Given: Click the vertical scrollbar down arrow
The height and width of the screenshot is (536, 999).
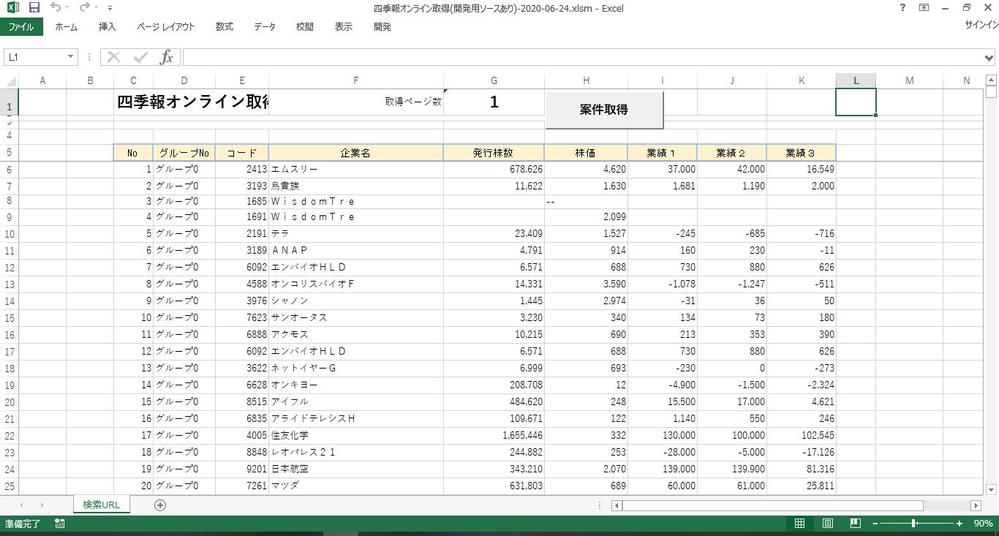Looking at the screenshot, I should 991,489.
